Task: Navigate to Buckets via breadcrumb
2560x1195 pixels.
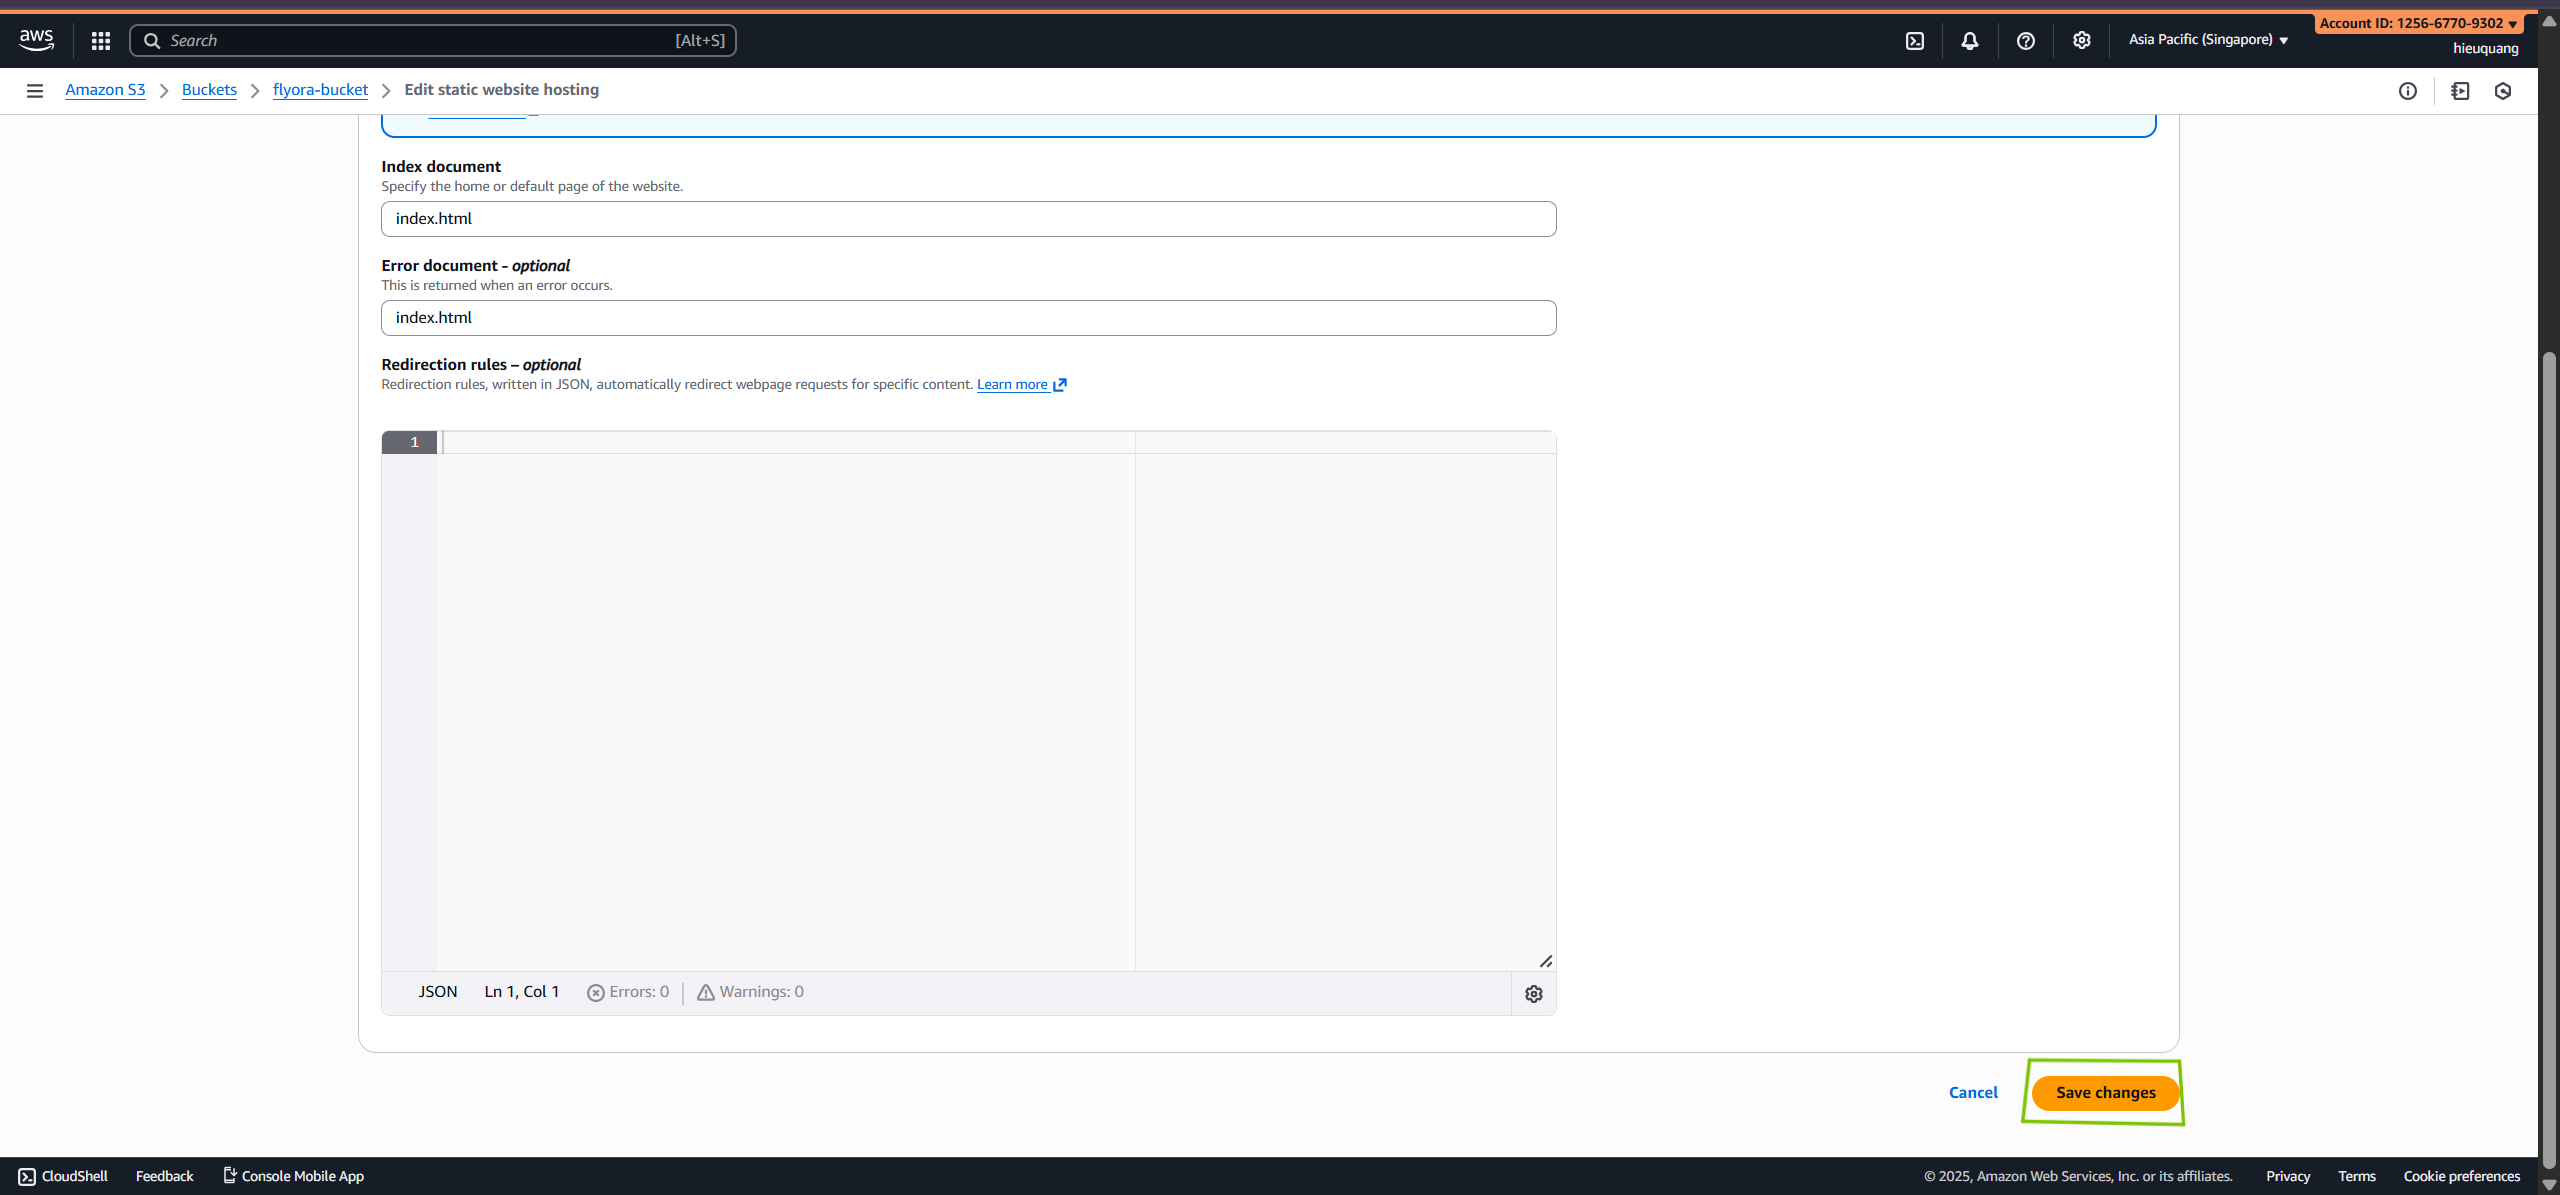Action: click(209, 89)
